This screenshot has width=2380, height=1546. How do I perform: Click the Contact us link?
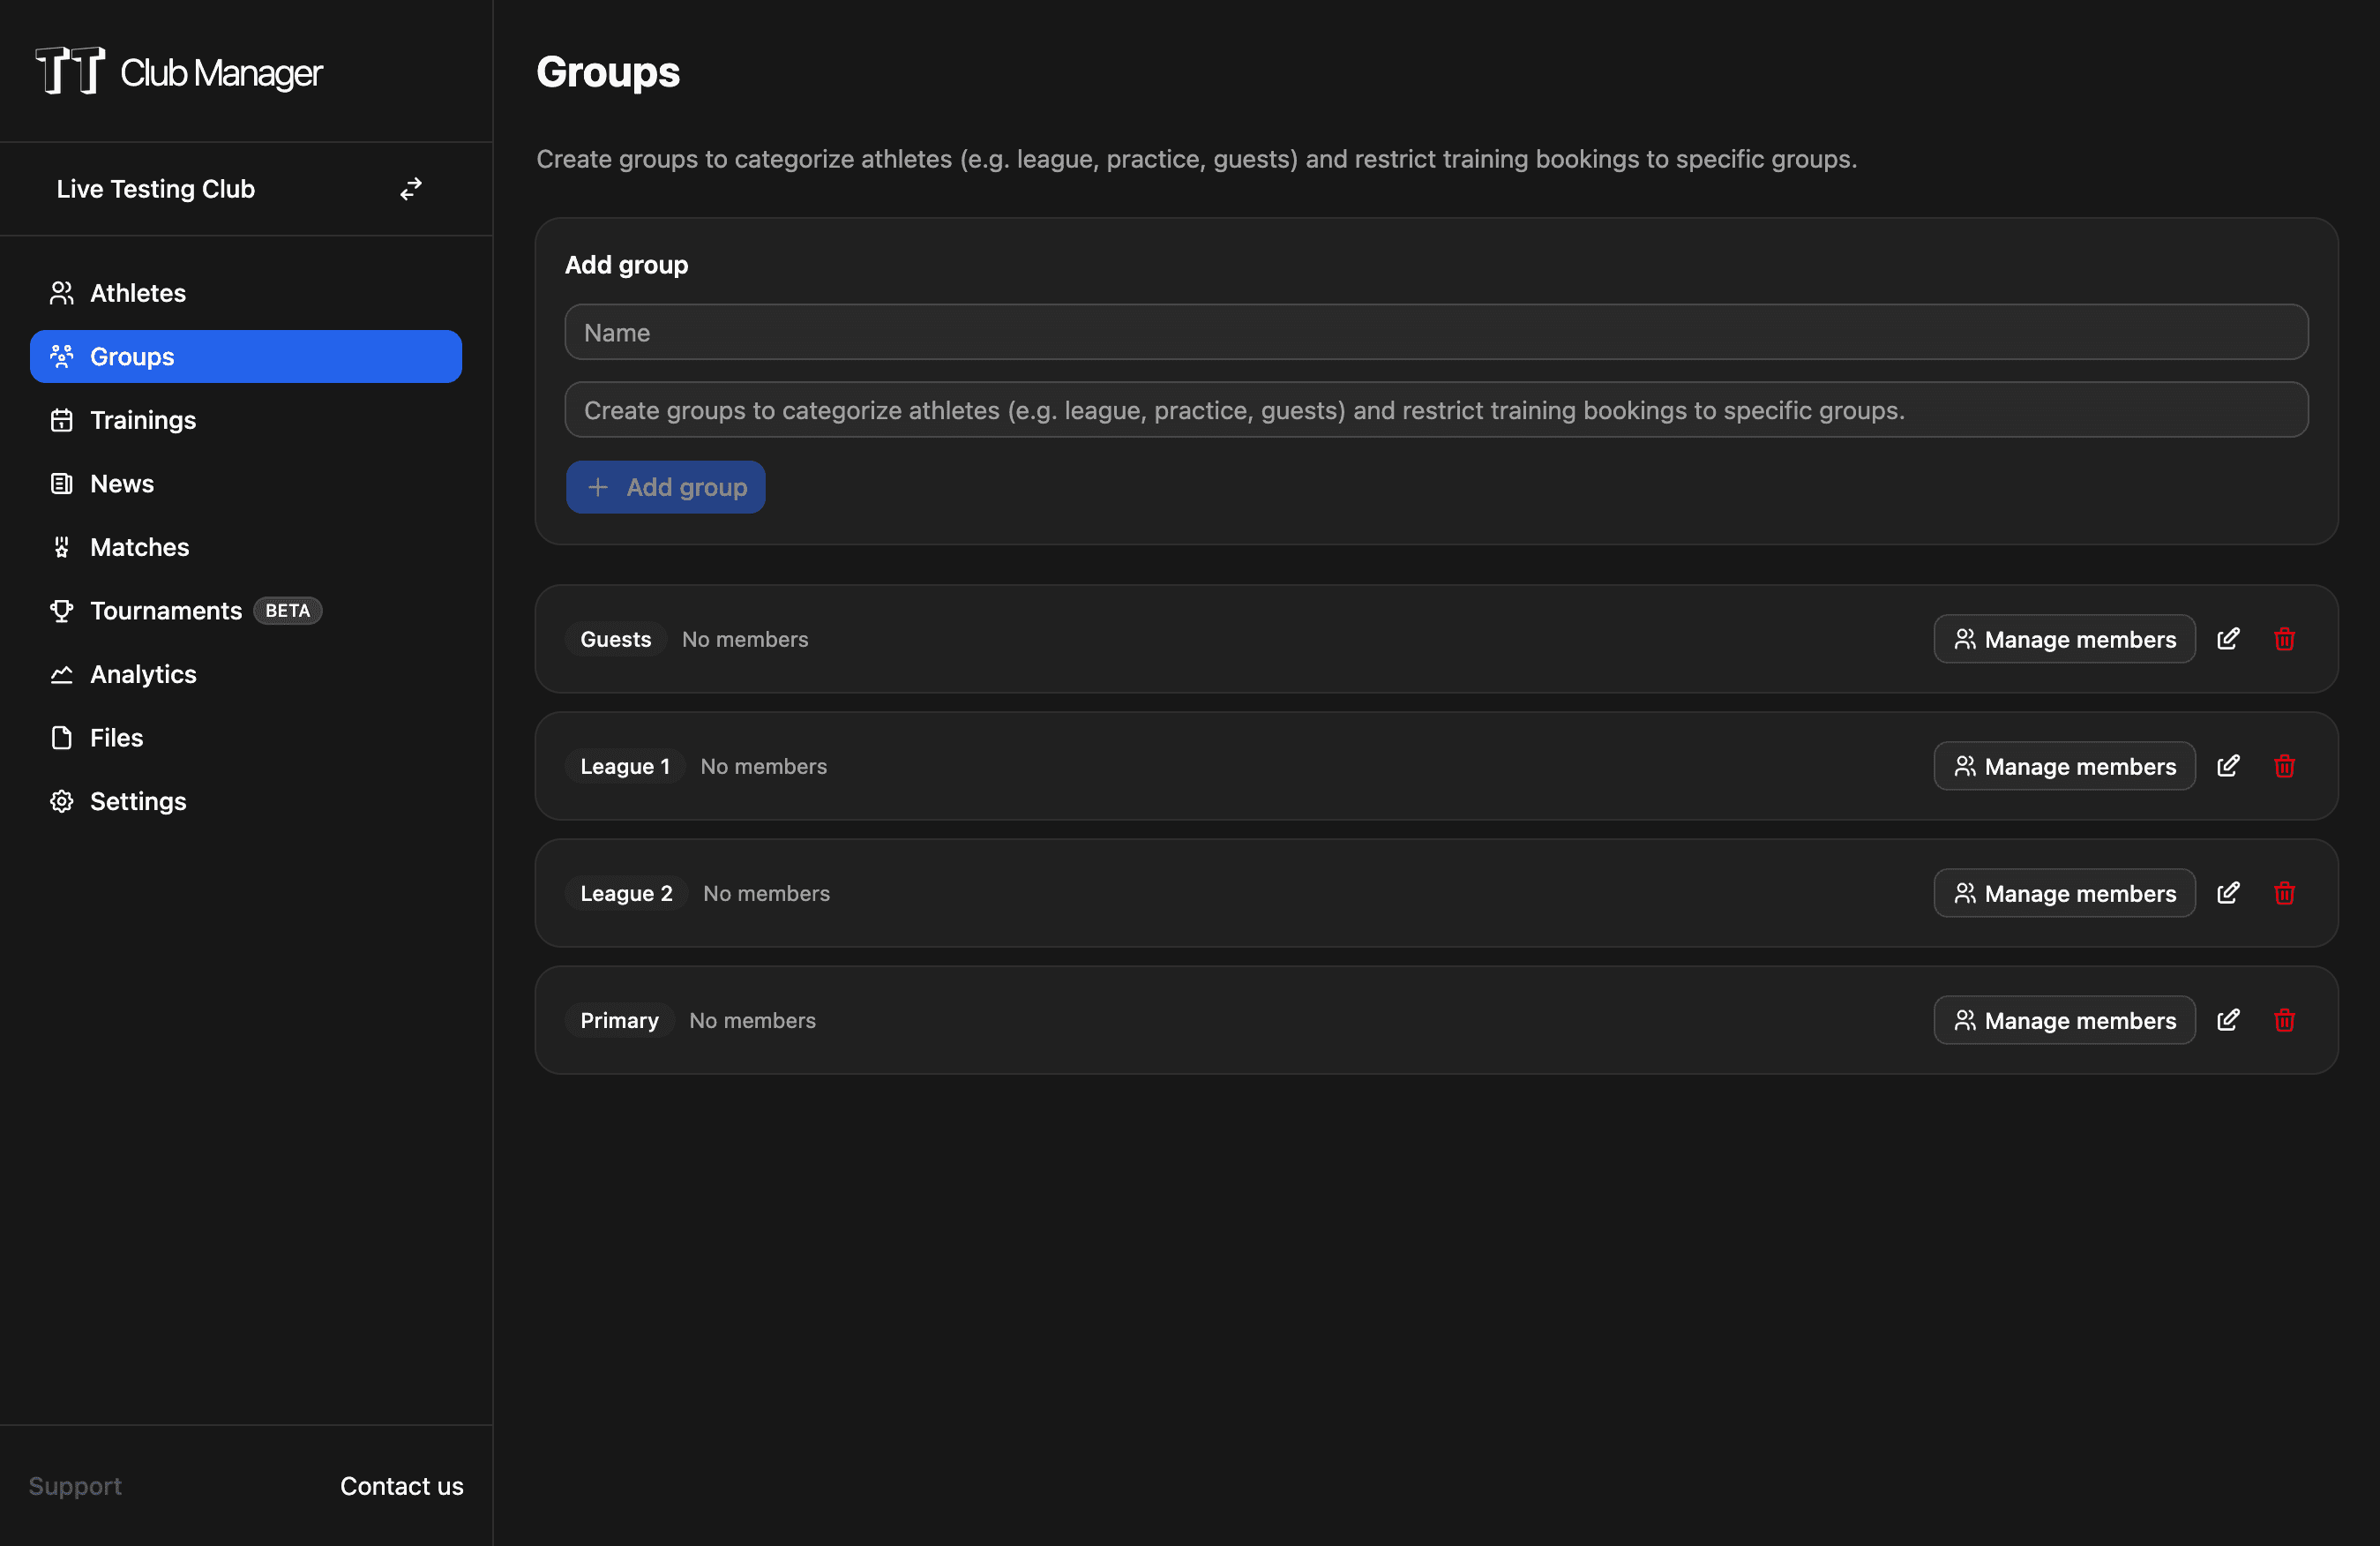pos(401,1486)
